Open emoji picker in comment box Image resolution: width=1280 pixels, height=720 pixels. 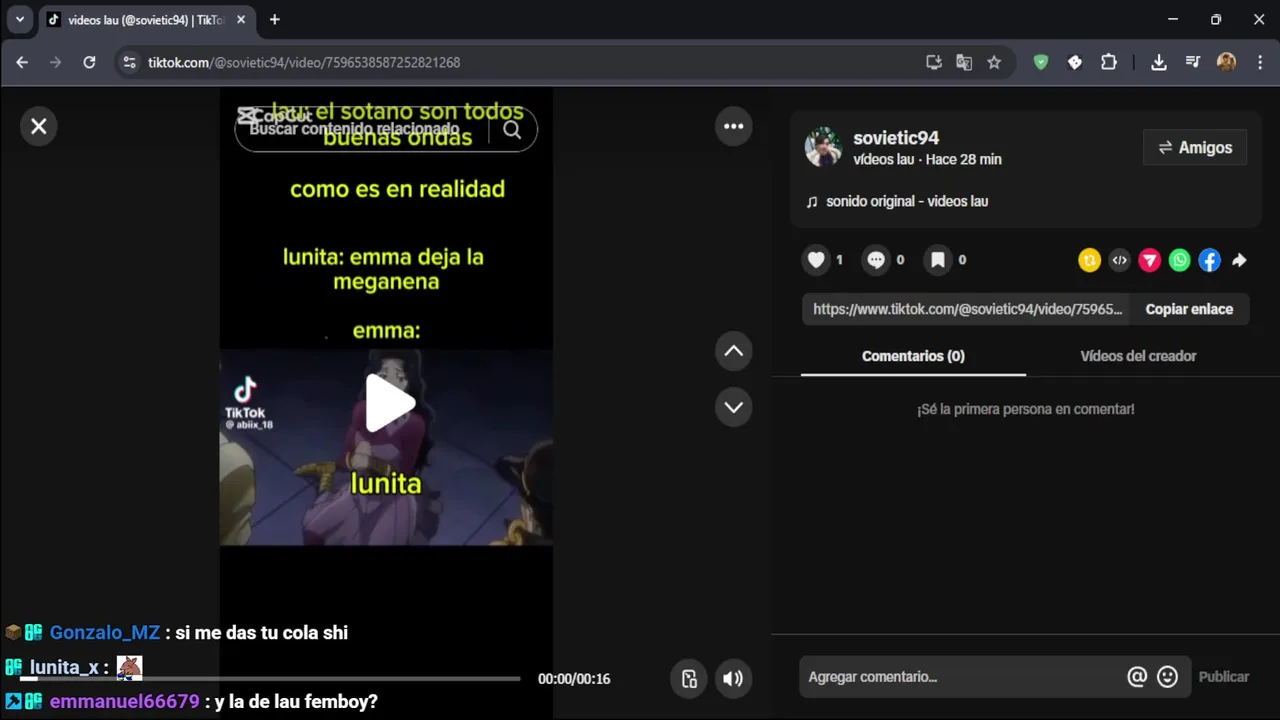(1167, 677)
